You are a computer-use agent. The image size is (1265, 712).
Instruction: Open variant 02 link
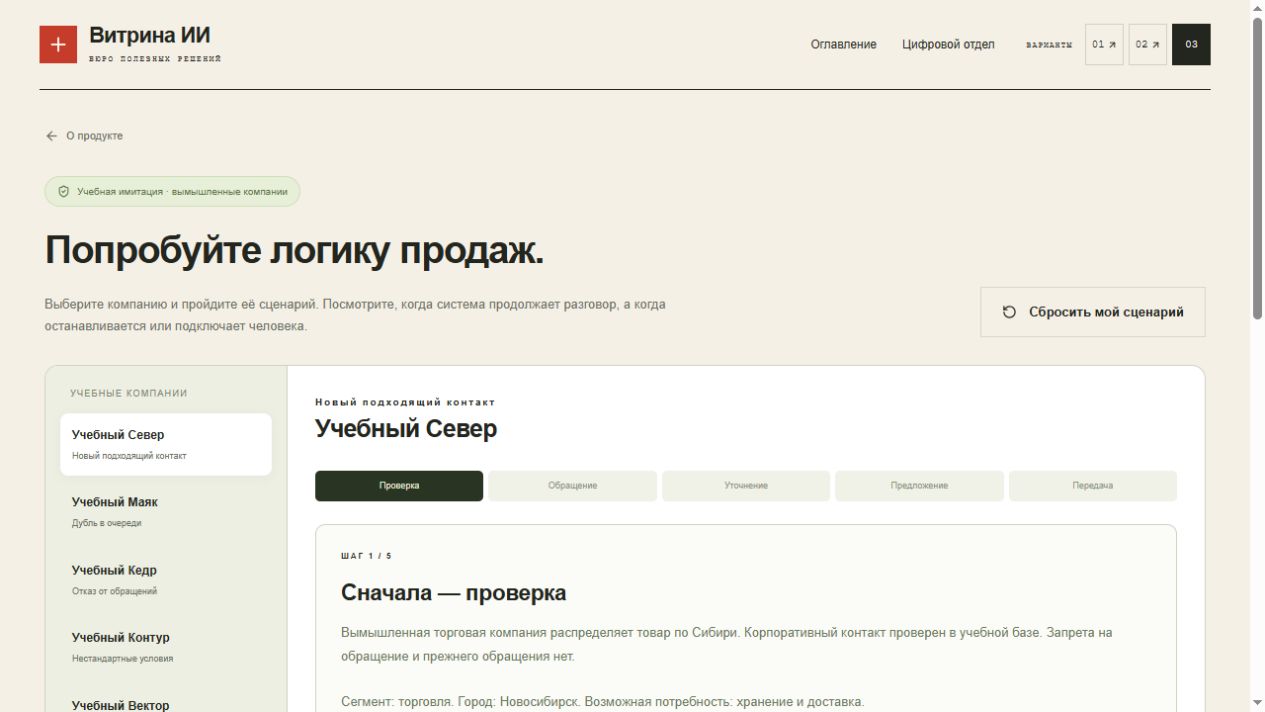coord(1148,45)
